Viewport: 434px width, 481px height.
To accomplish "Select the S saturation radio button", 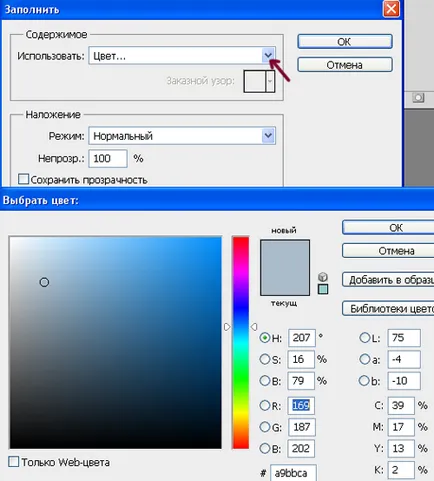I will coord(265,359).
